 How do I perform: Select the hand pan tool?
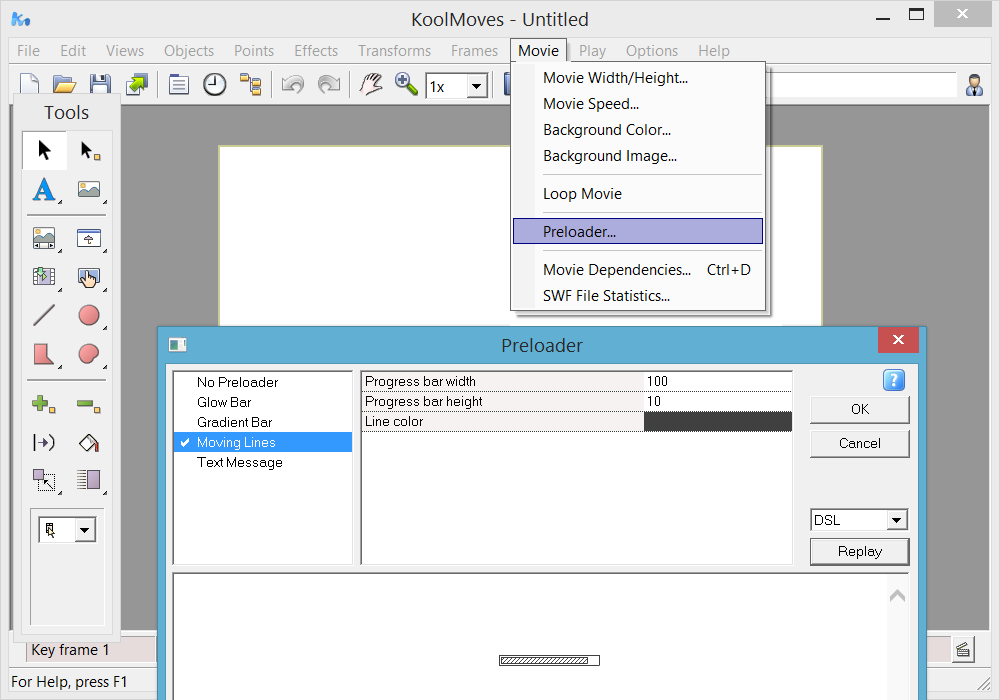[x=371, y=84]
